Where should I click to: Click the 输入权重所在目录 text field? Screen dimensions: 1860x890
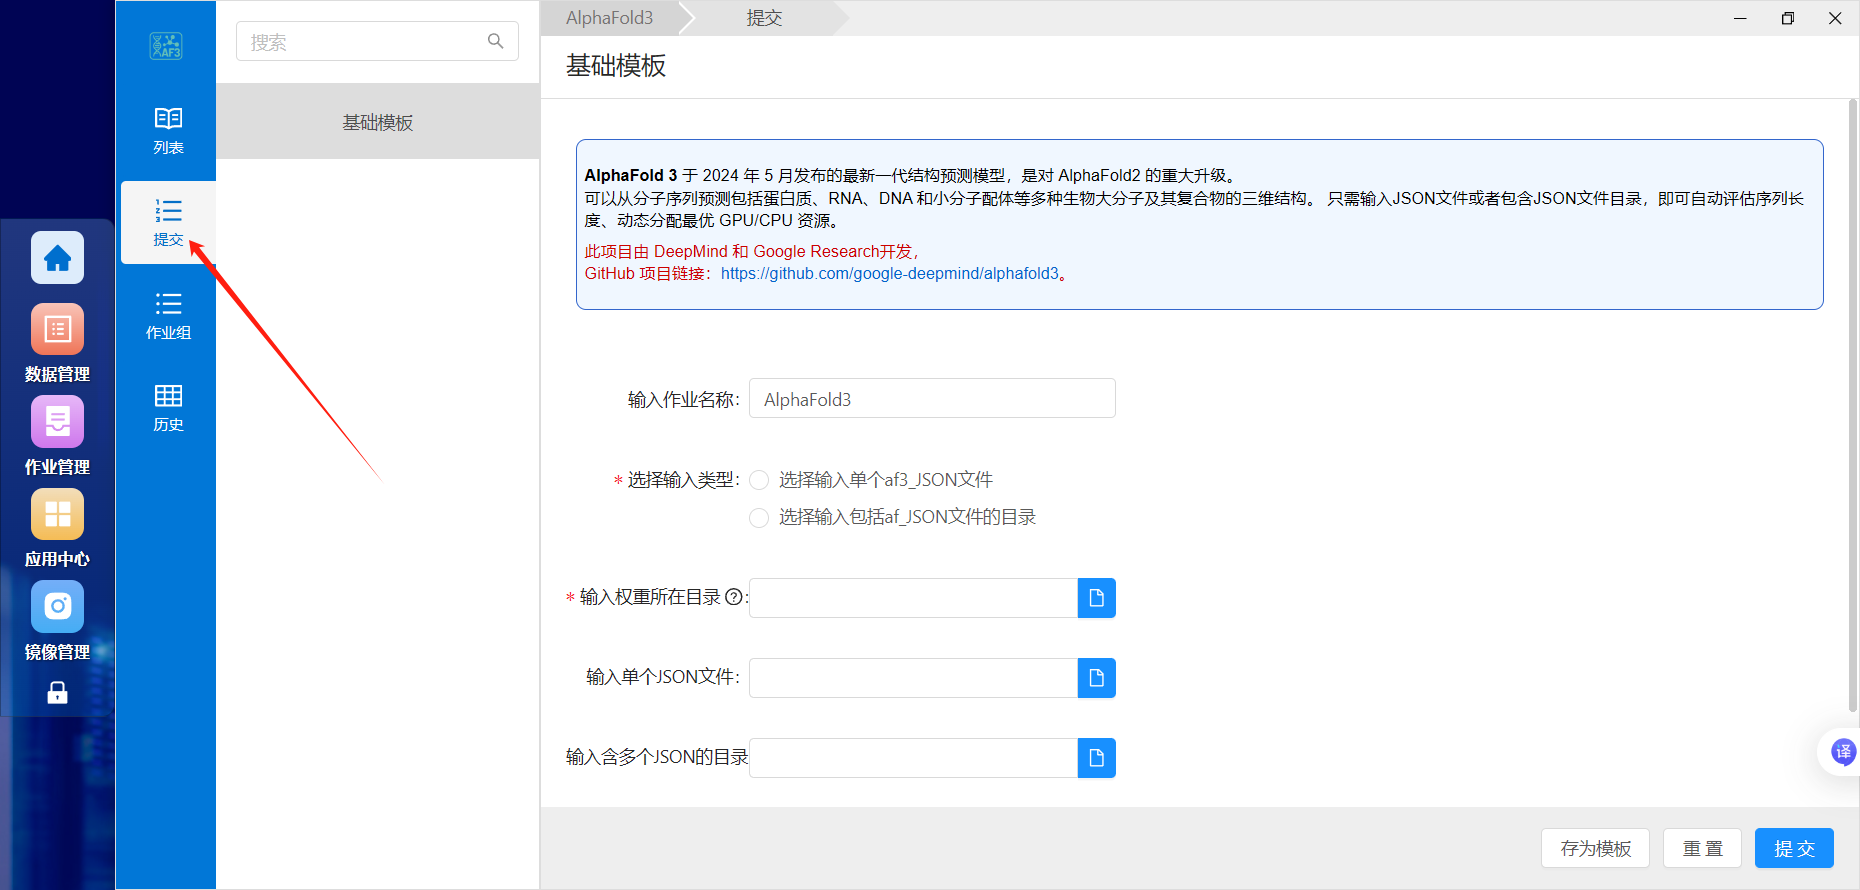point(913,598)
